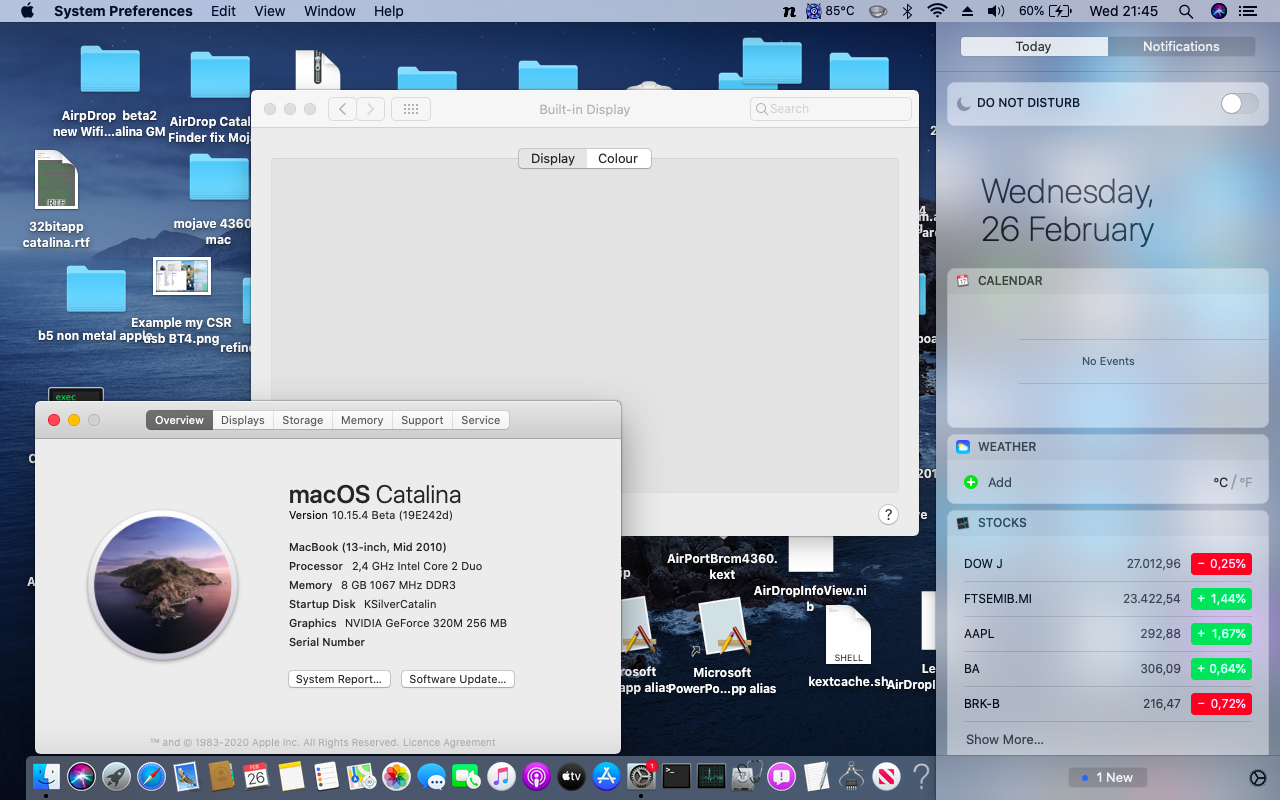
Task: Launch Siri from the Dock
Action: tap(81, 775)
